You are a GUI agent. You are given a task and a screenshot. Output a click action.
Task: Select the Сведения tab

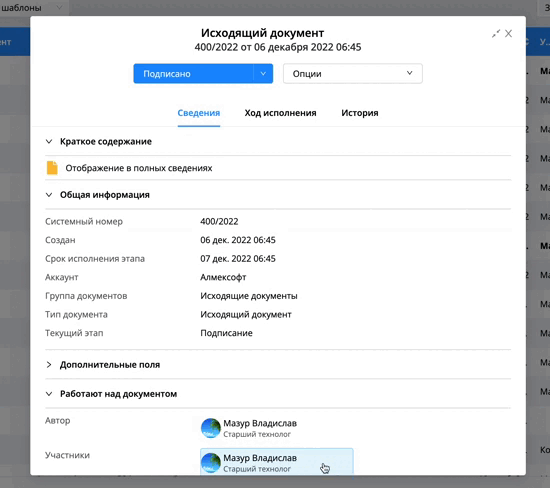(199, 113)
